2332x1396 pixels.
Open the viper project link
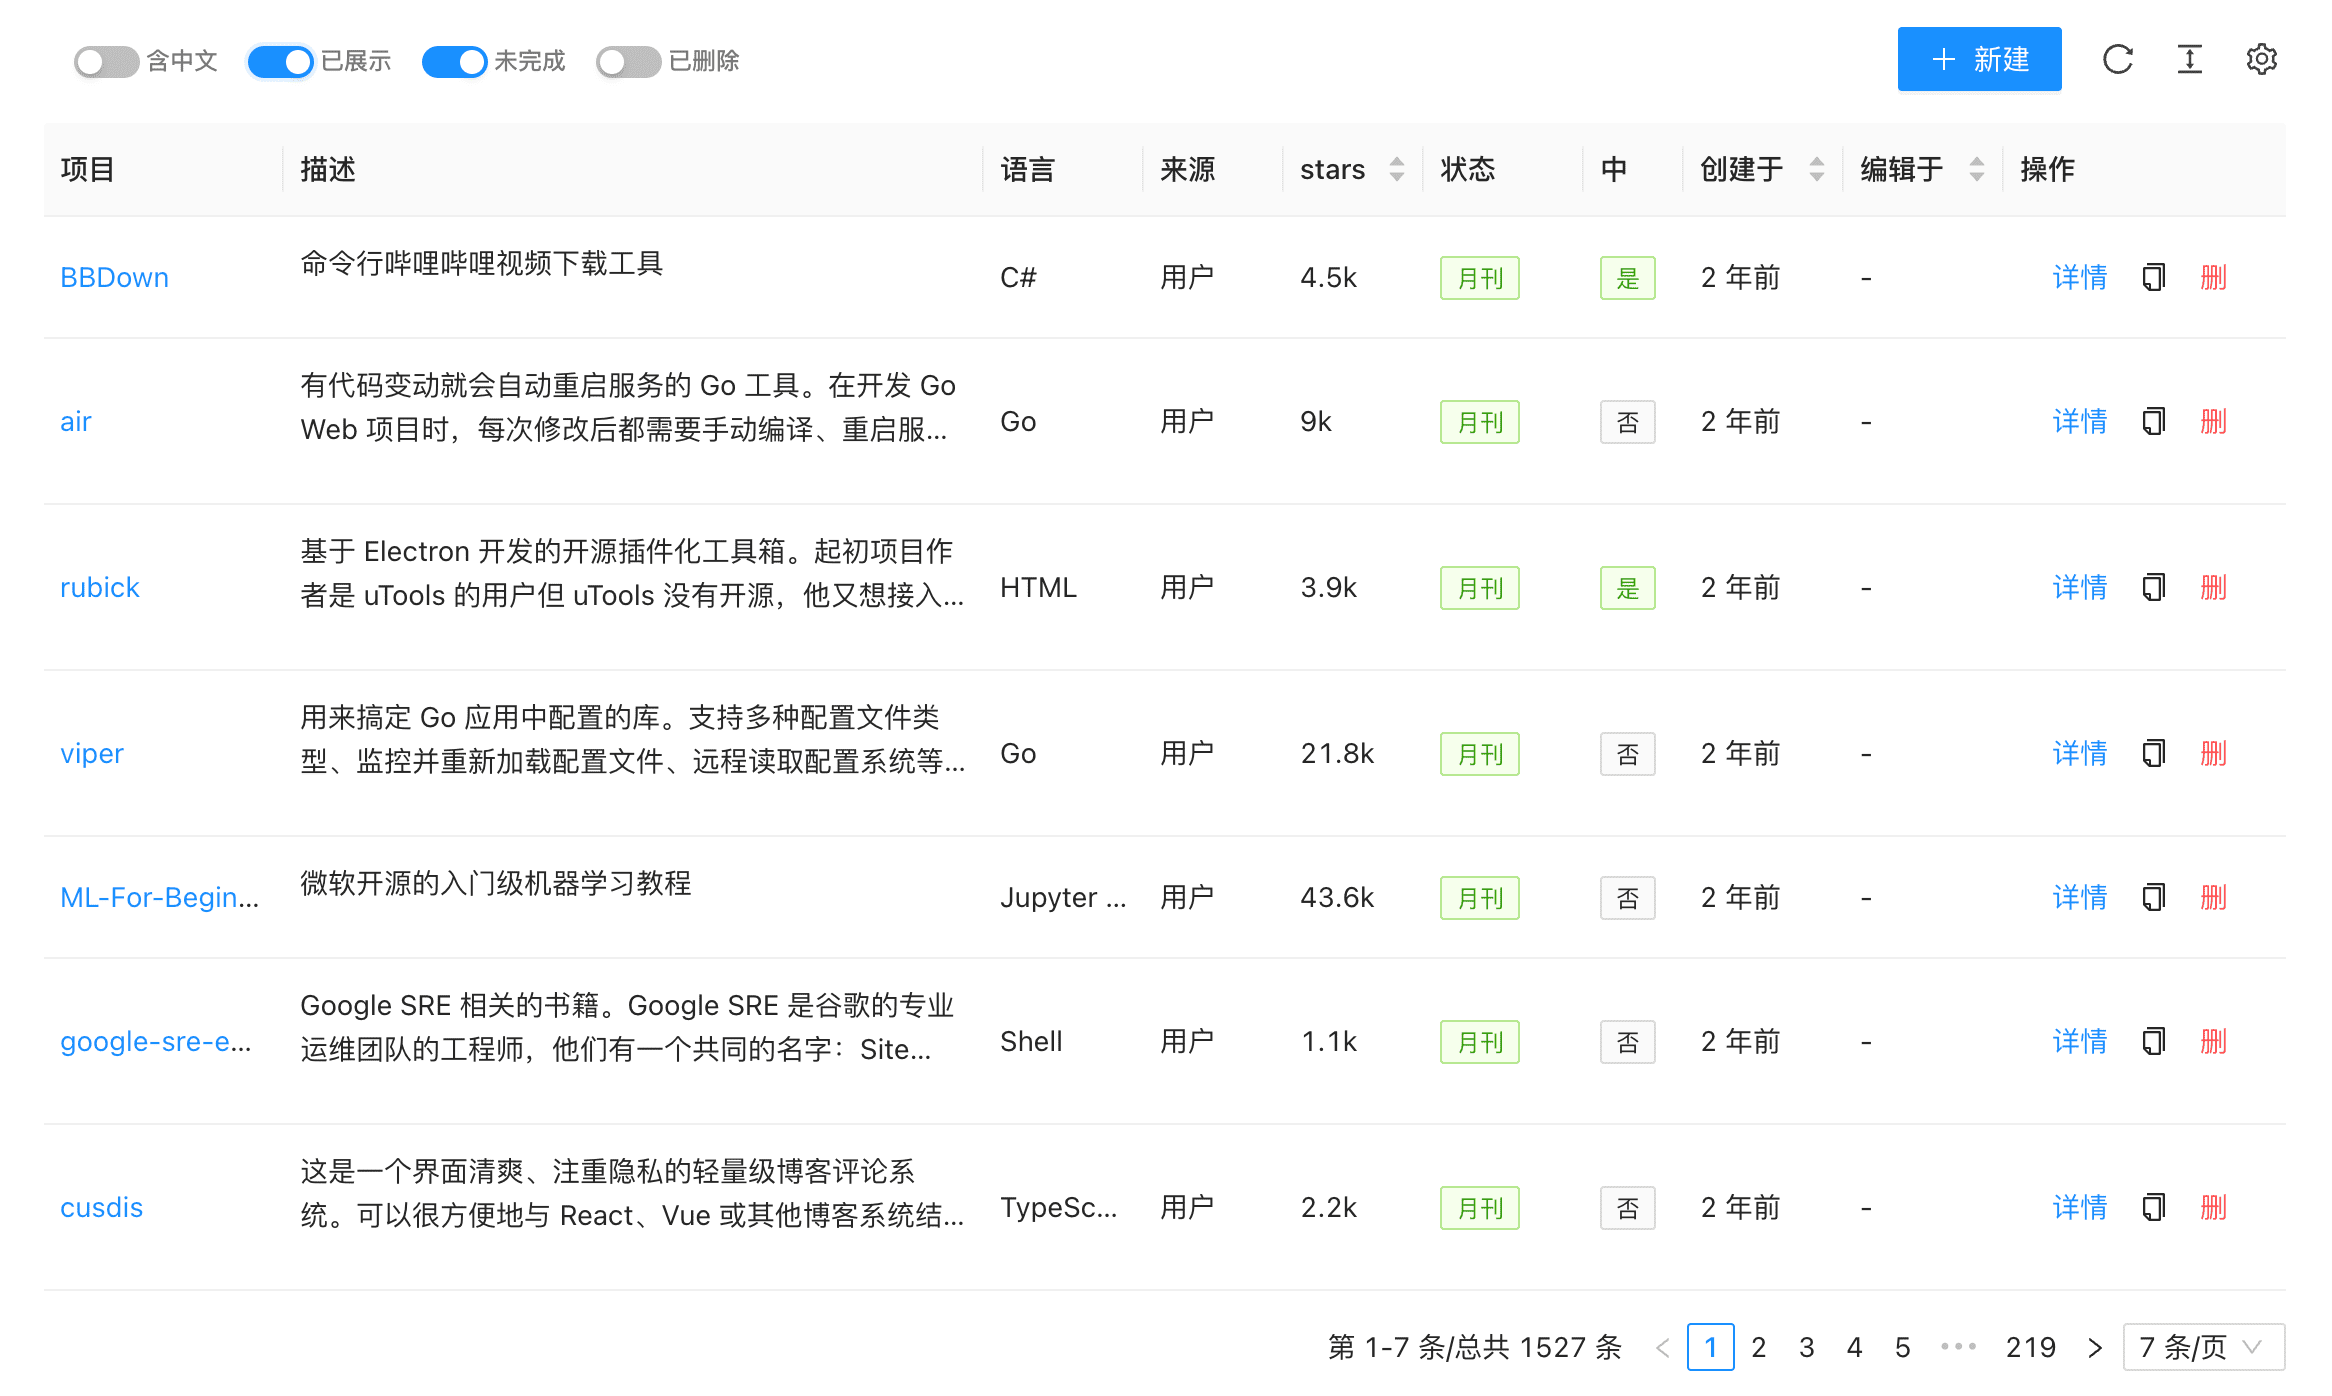point(92,753)
